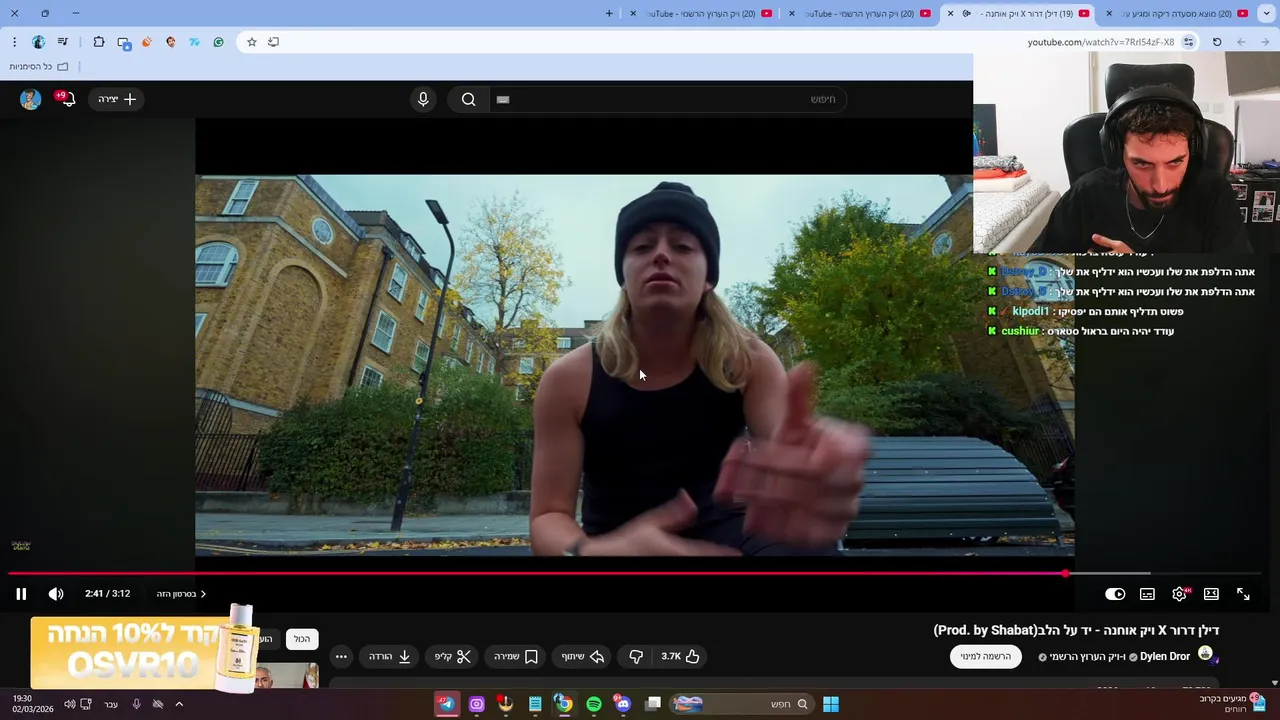Subscribe via 'הרשמה למינוי' button

click(986, 657)
